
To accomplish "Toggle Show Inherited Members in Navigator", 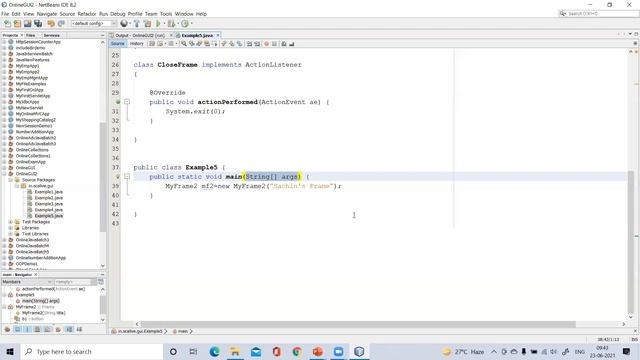I will coord(7,329).
